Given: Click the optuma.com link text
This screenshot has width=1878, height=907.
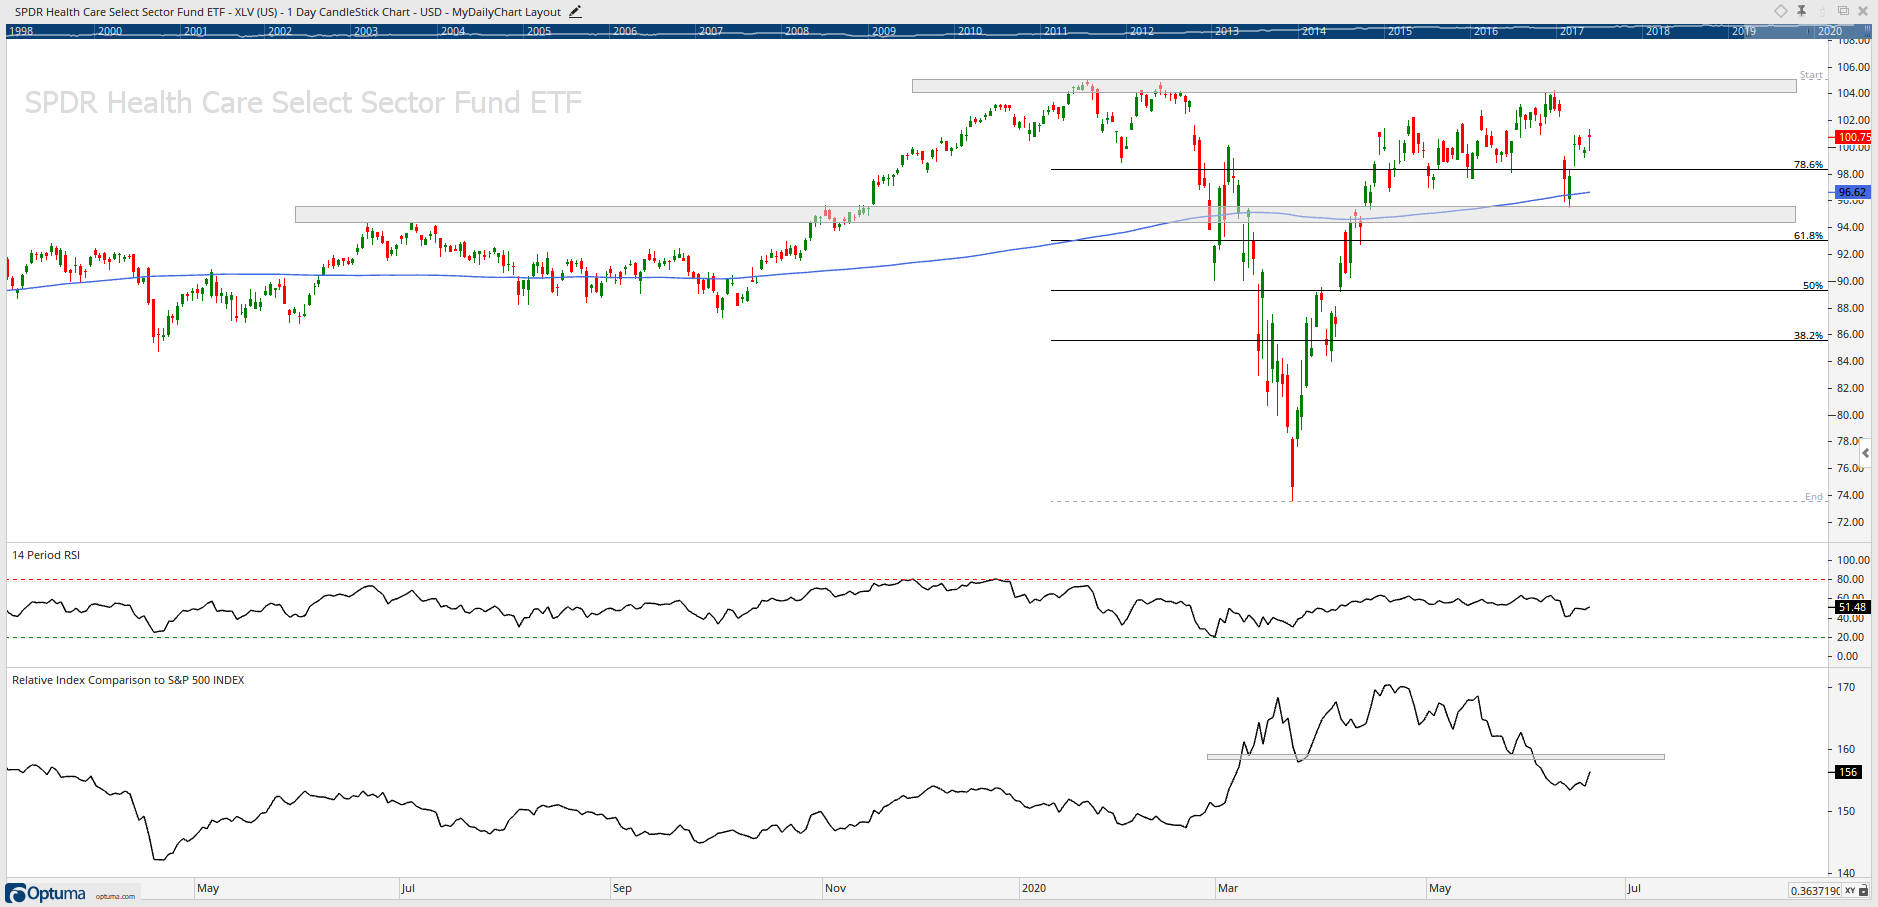Looking at the screenshot, I should click(x=115, y=896).
